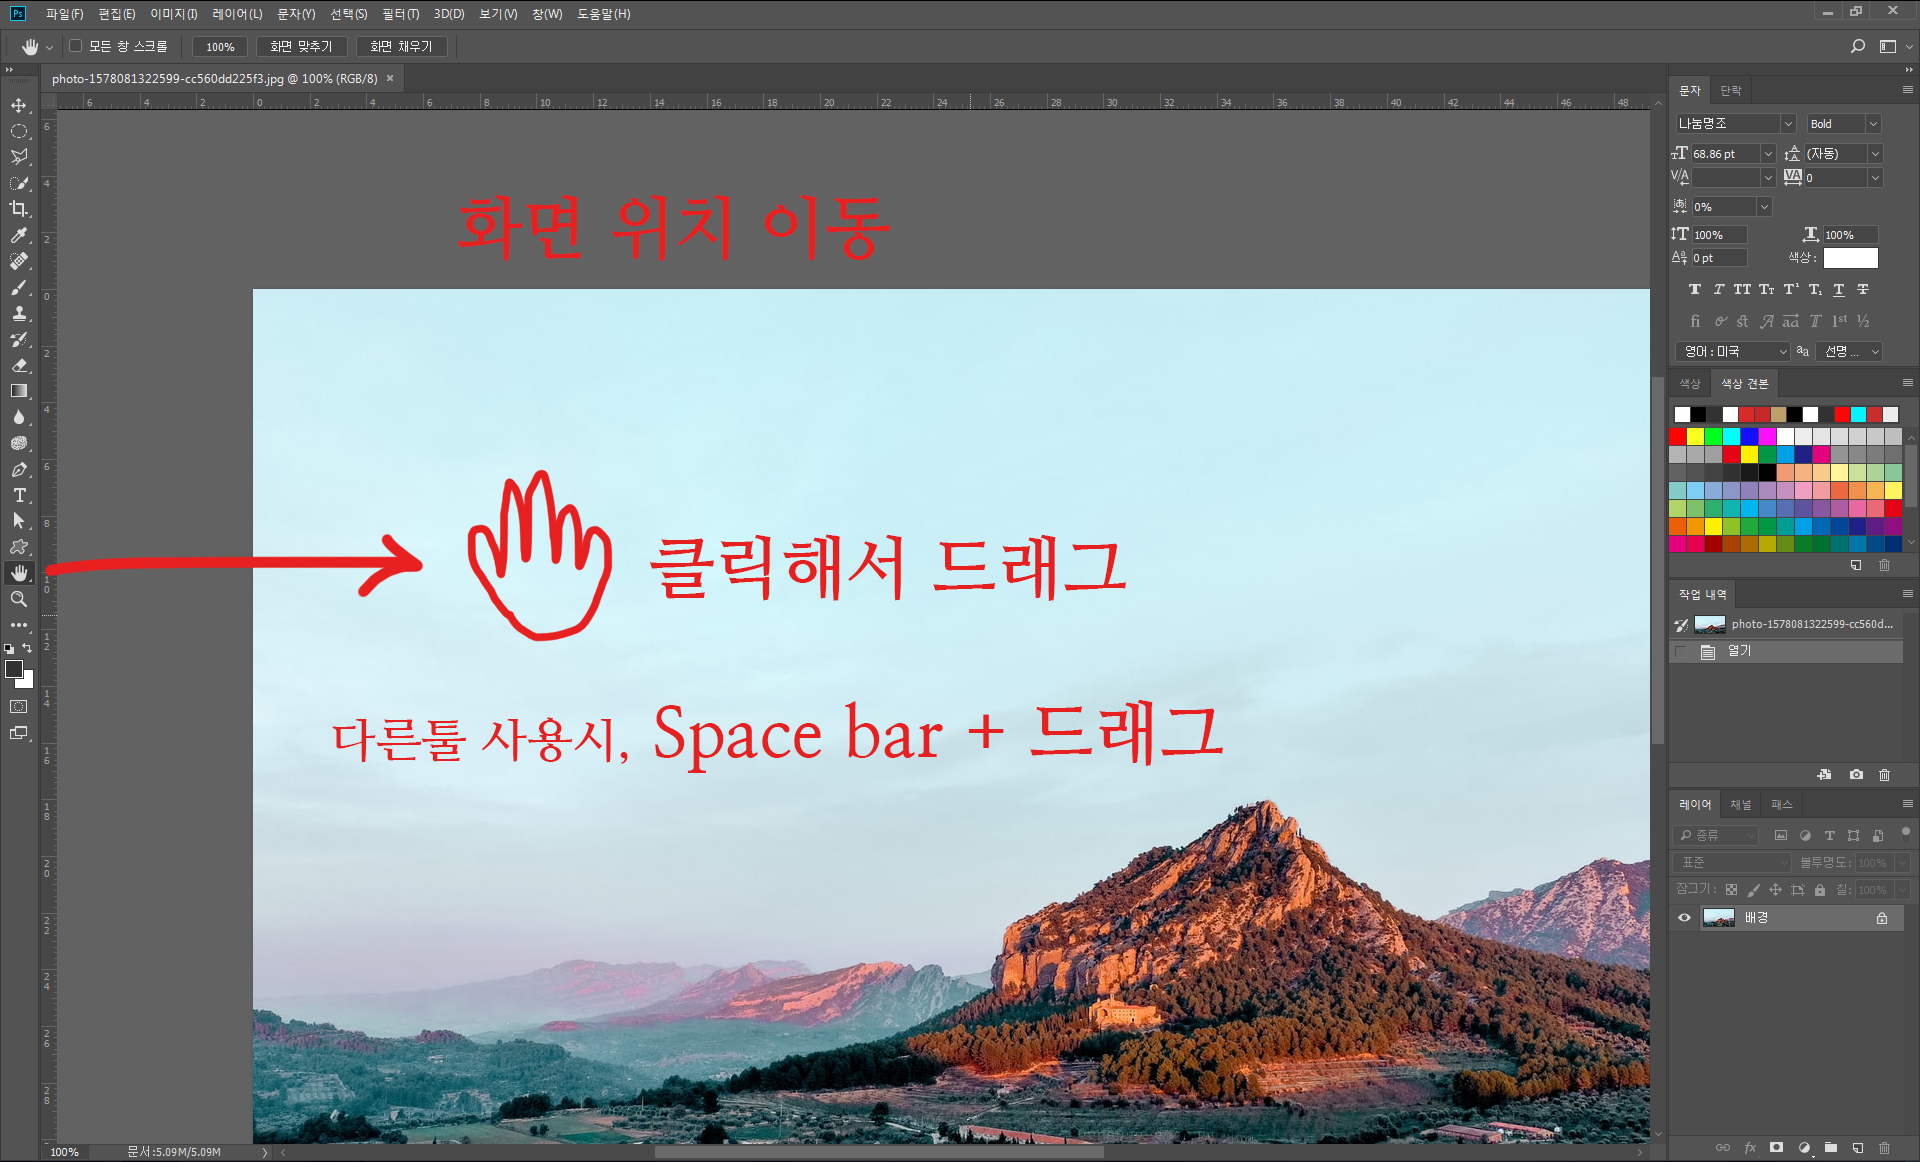Viewport: 1920px width, 1162px height.
Task: Select the Gradient tool
Action: point(19,391)
